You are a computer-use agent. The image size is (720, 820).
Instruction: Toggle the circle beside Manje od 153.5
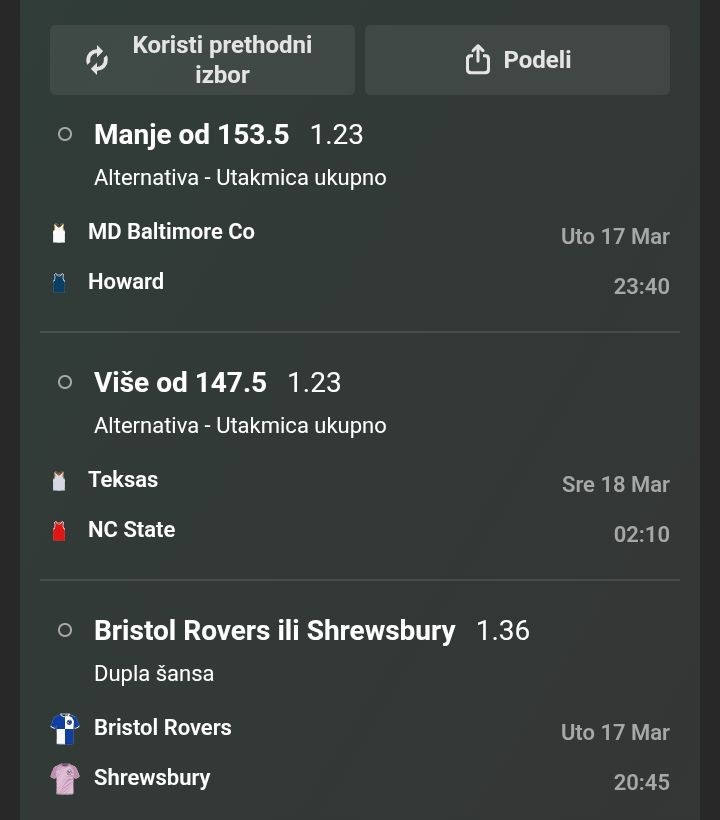65,134
